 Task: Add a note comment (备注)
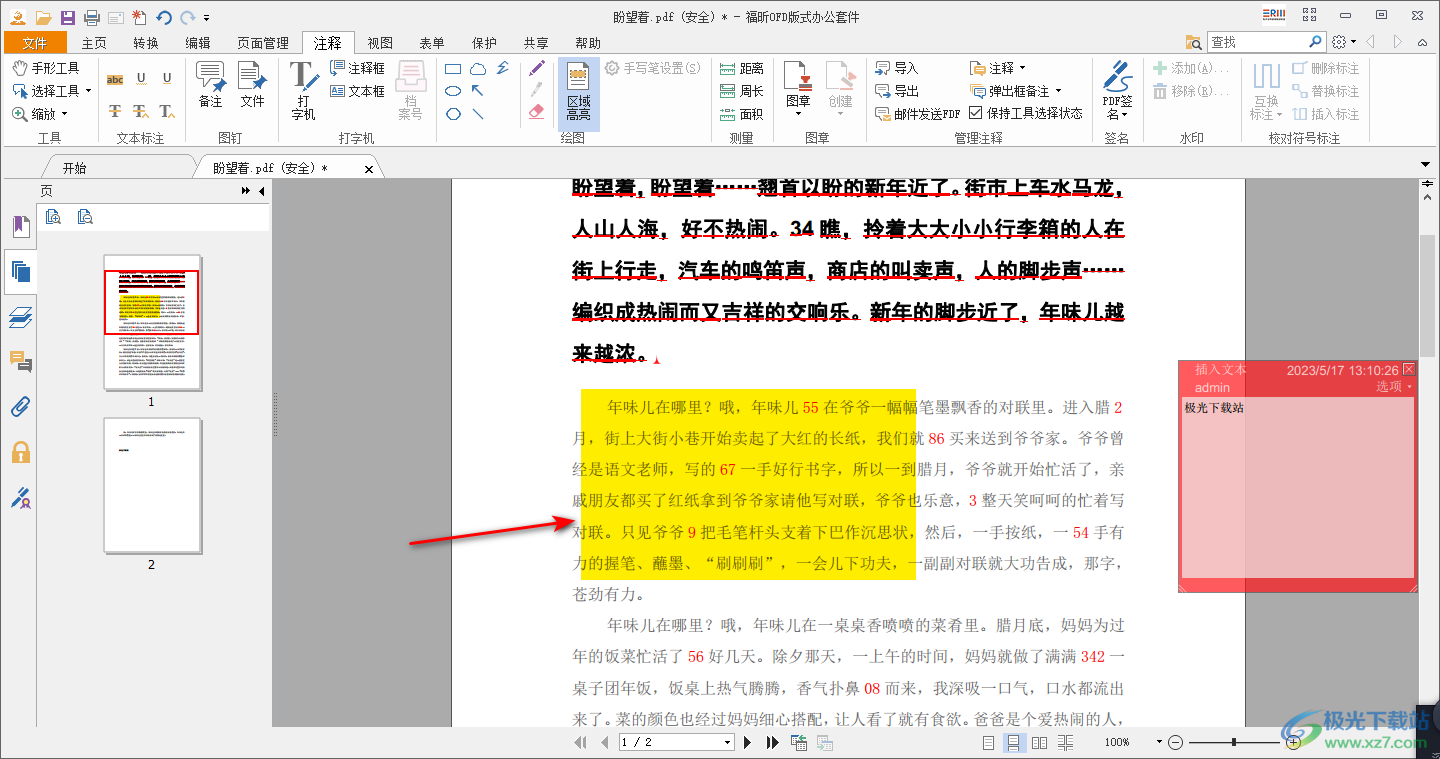pos(210,84)
